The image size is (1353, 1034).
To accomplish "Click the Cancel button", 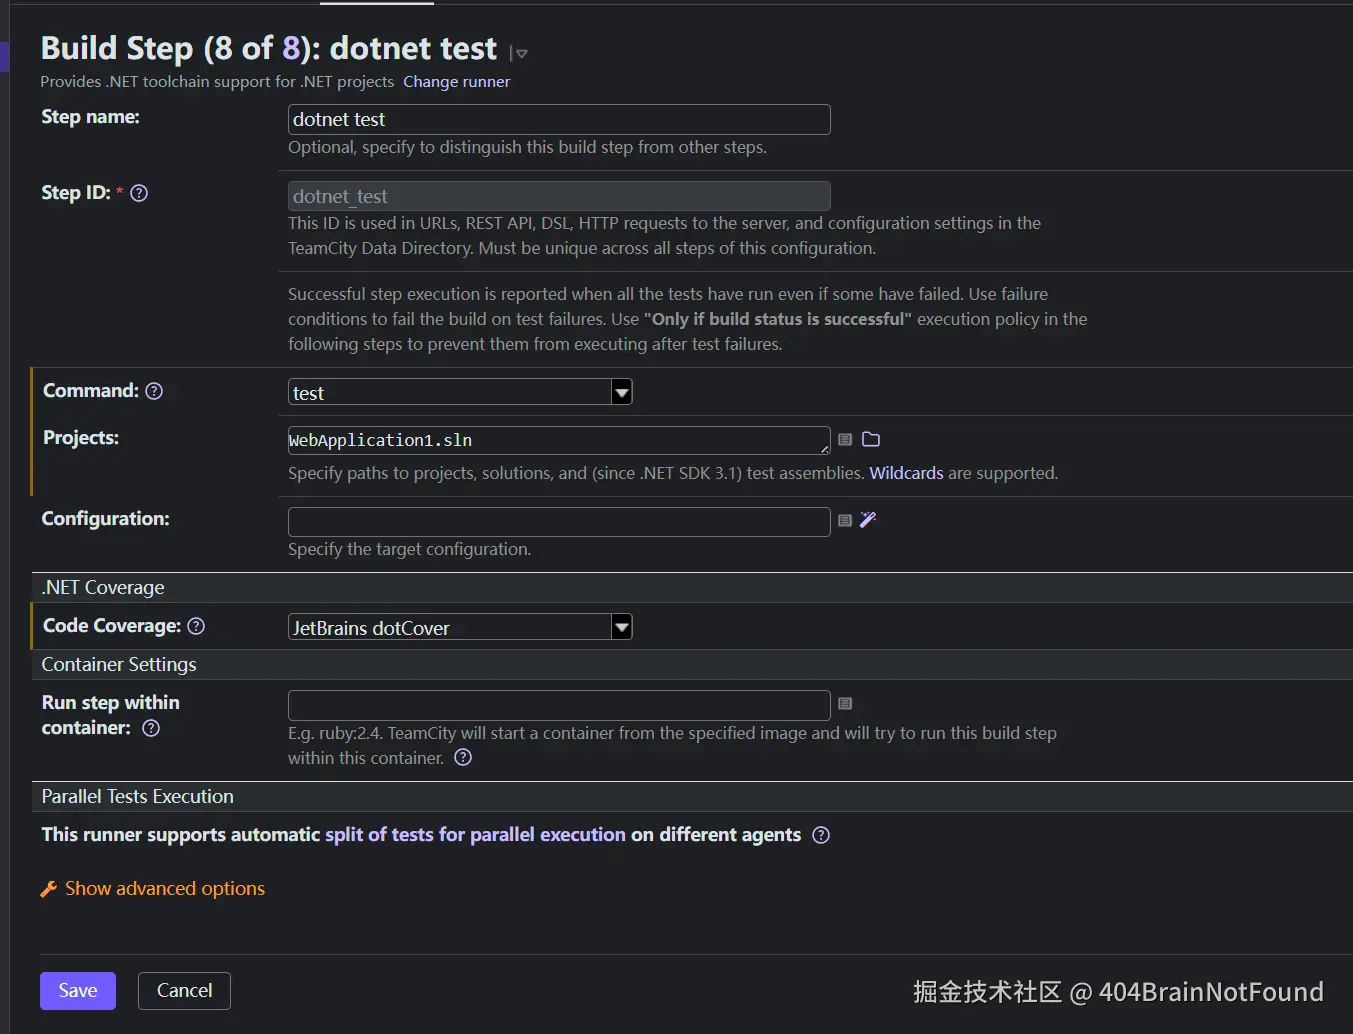I will [x=184, y=991].
